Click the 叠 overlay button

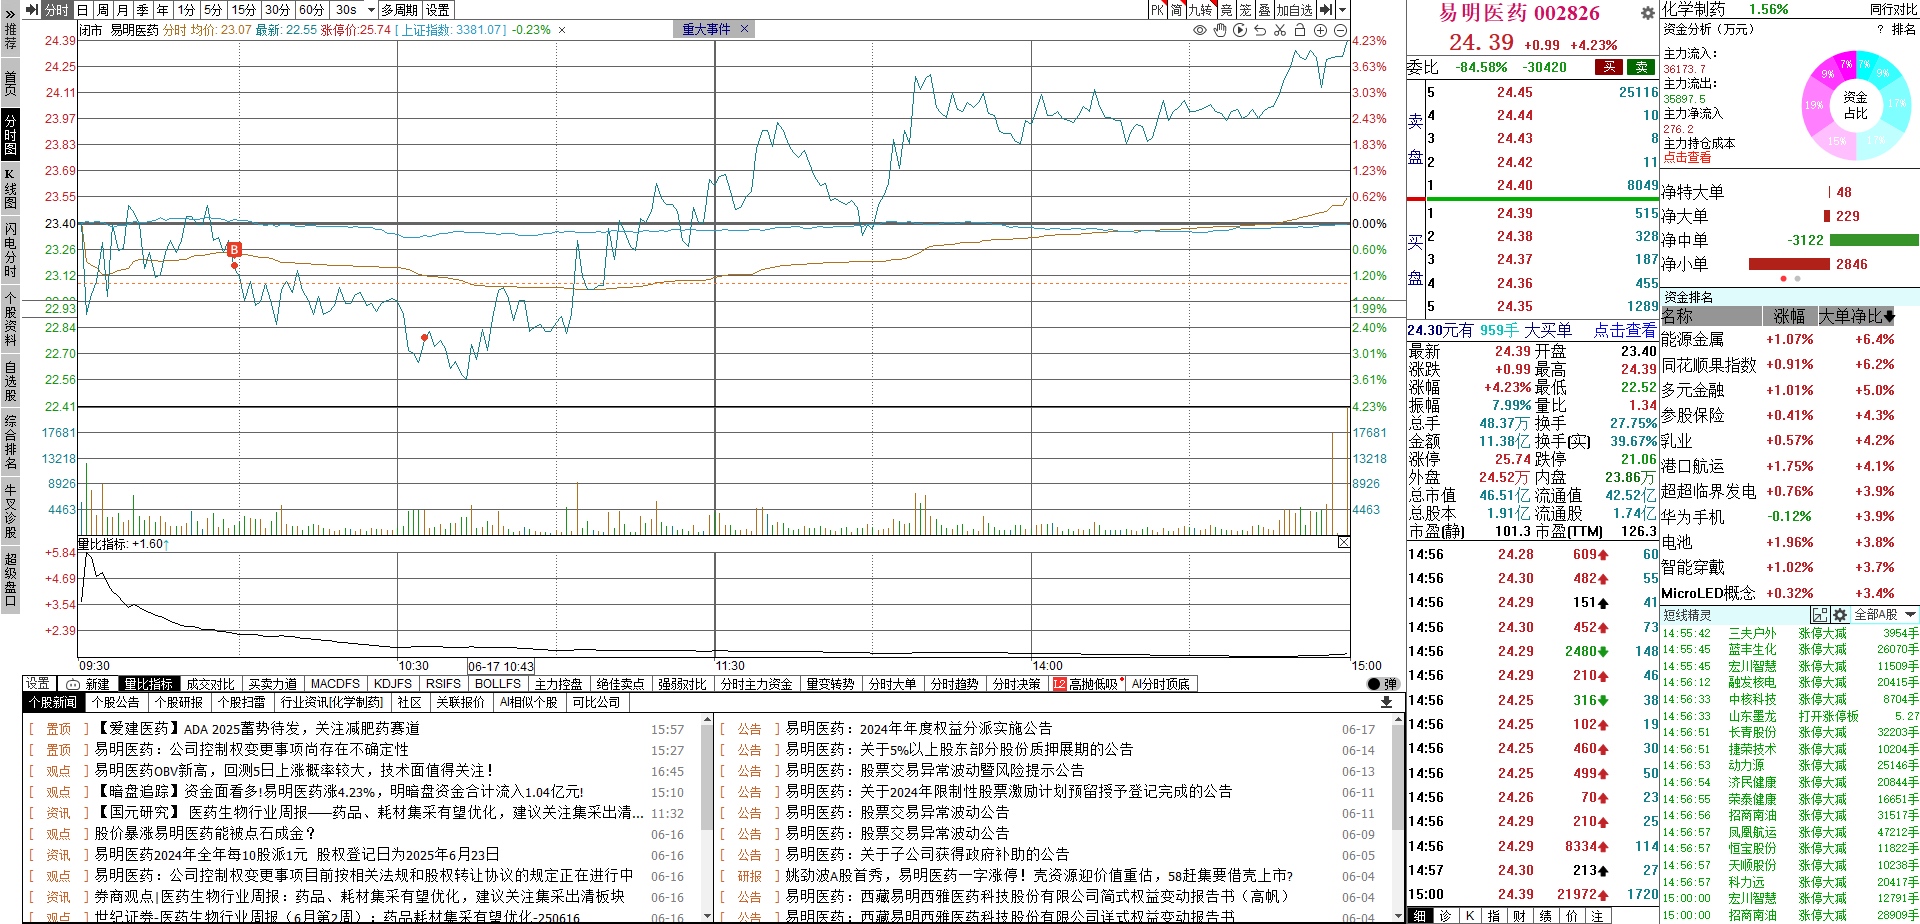point(1264,10)
